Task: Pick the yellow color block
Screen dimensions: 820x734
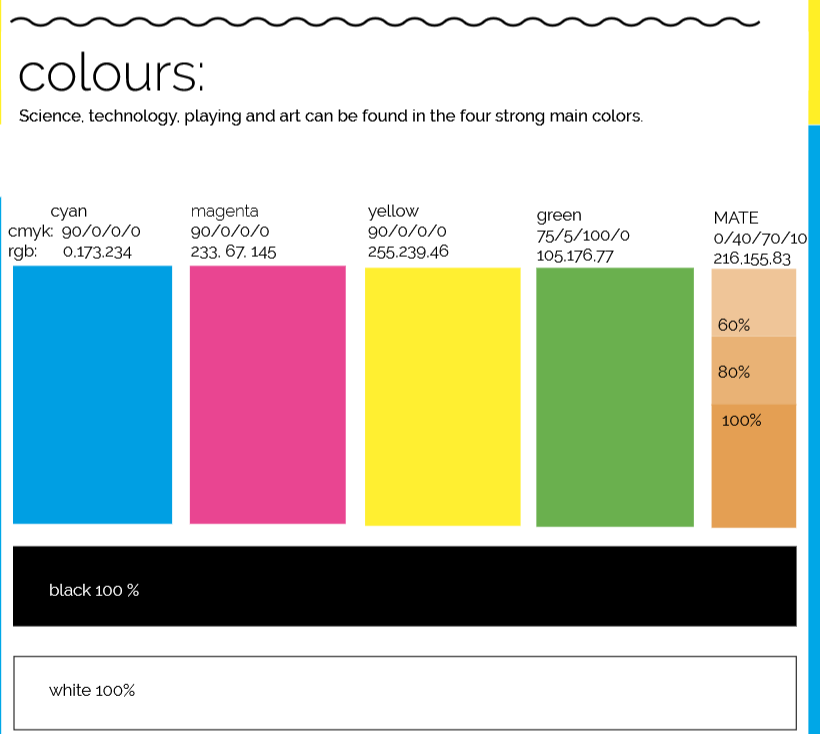Action: (x=442, y=396)
